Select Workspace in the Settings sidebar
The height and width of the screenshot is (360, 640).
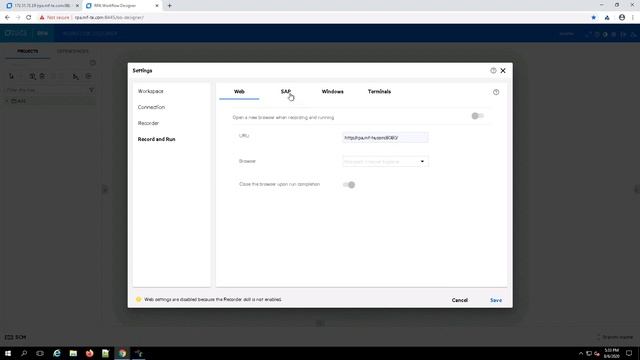[151, 91]
